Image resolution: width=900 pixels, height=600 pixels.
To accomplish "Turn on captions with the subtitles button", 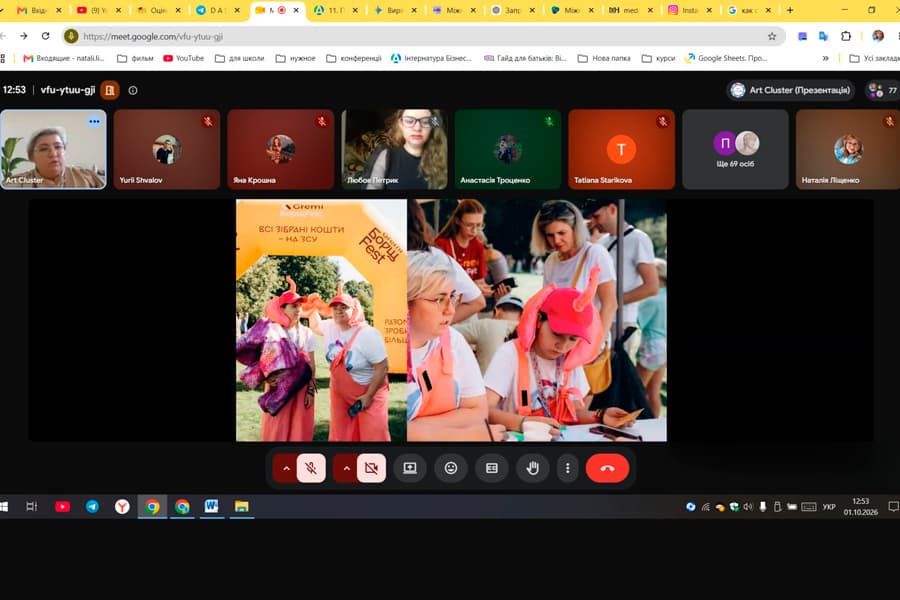I will pyautogui.click(x=492, y=468).
